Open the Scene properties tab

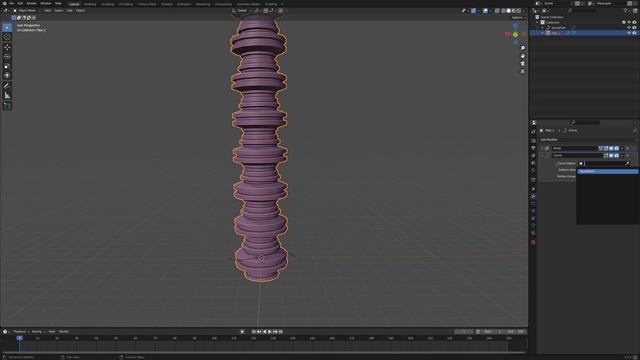point(533,163)
